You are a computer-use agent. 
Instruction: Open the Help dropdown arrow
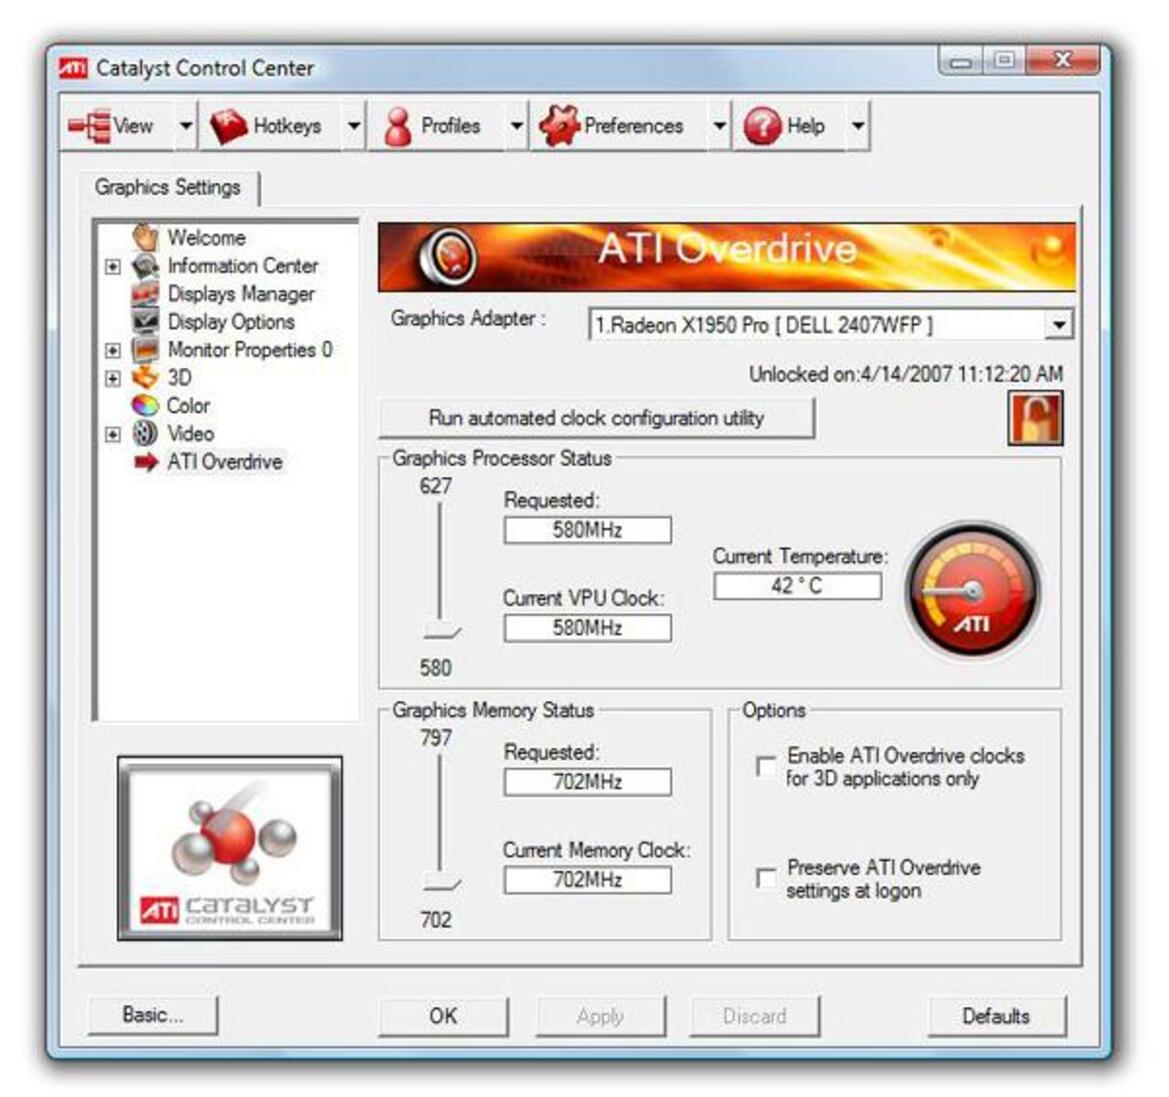858,126
